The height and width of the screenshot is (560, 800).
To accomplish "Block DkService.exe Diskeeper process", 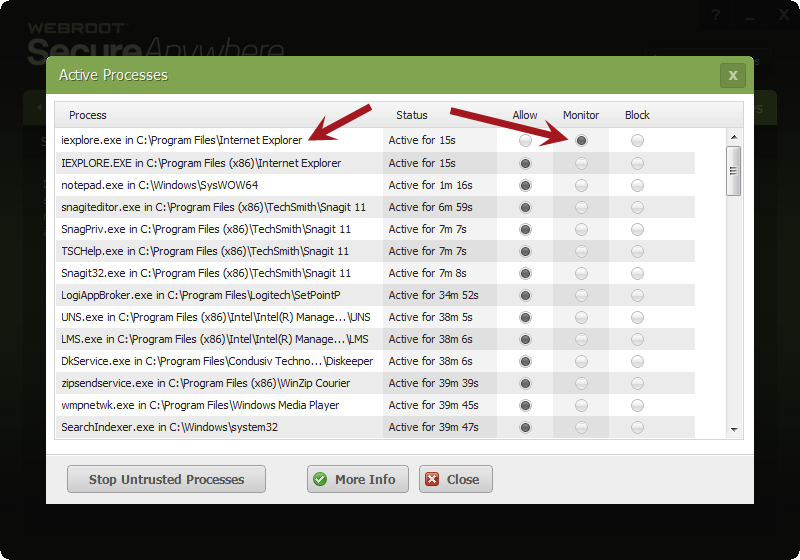I will tap(637, 361).
